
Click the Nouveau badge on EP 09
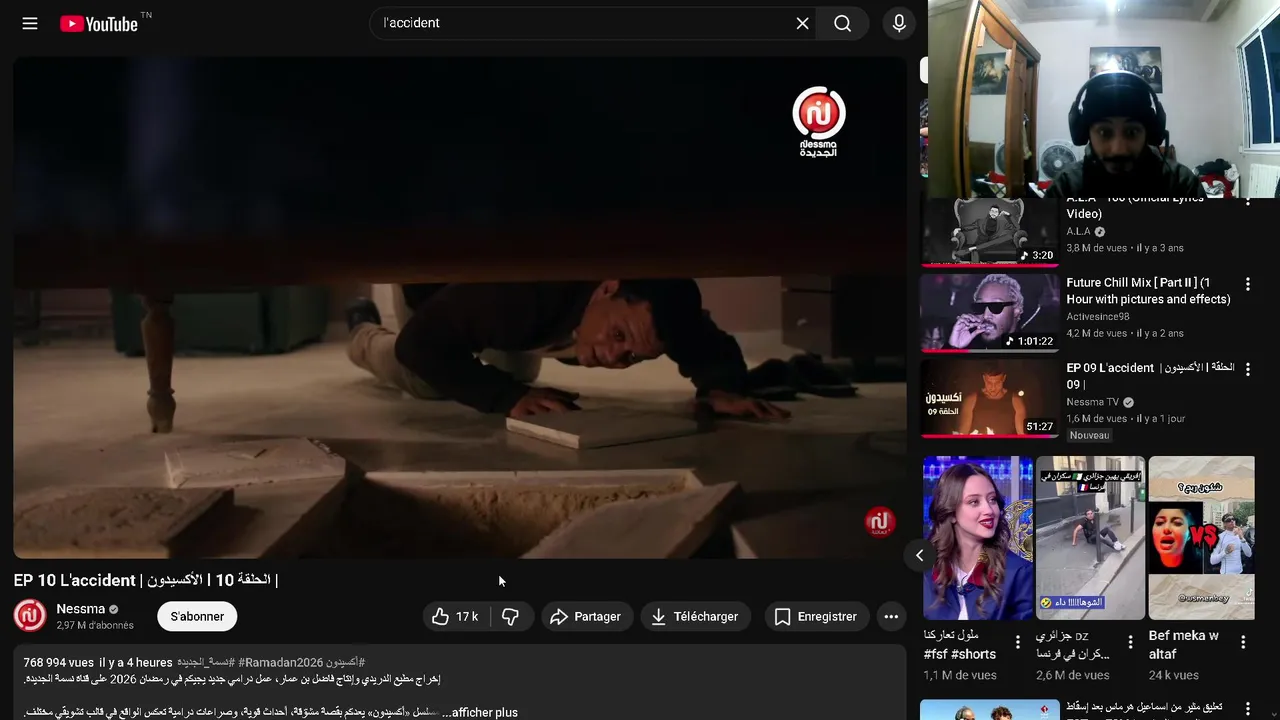[x=1089, y=435]
